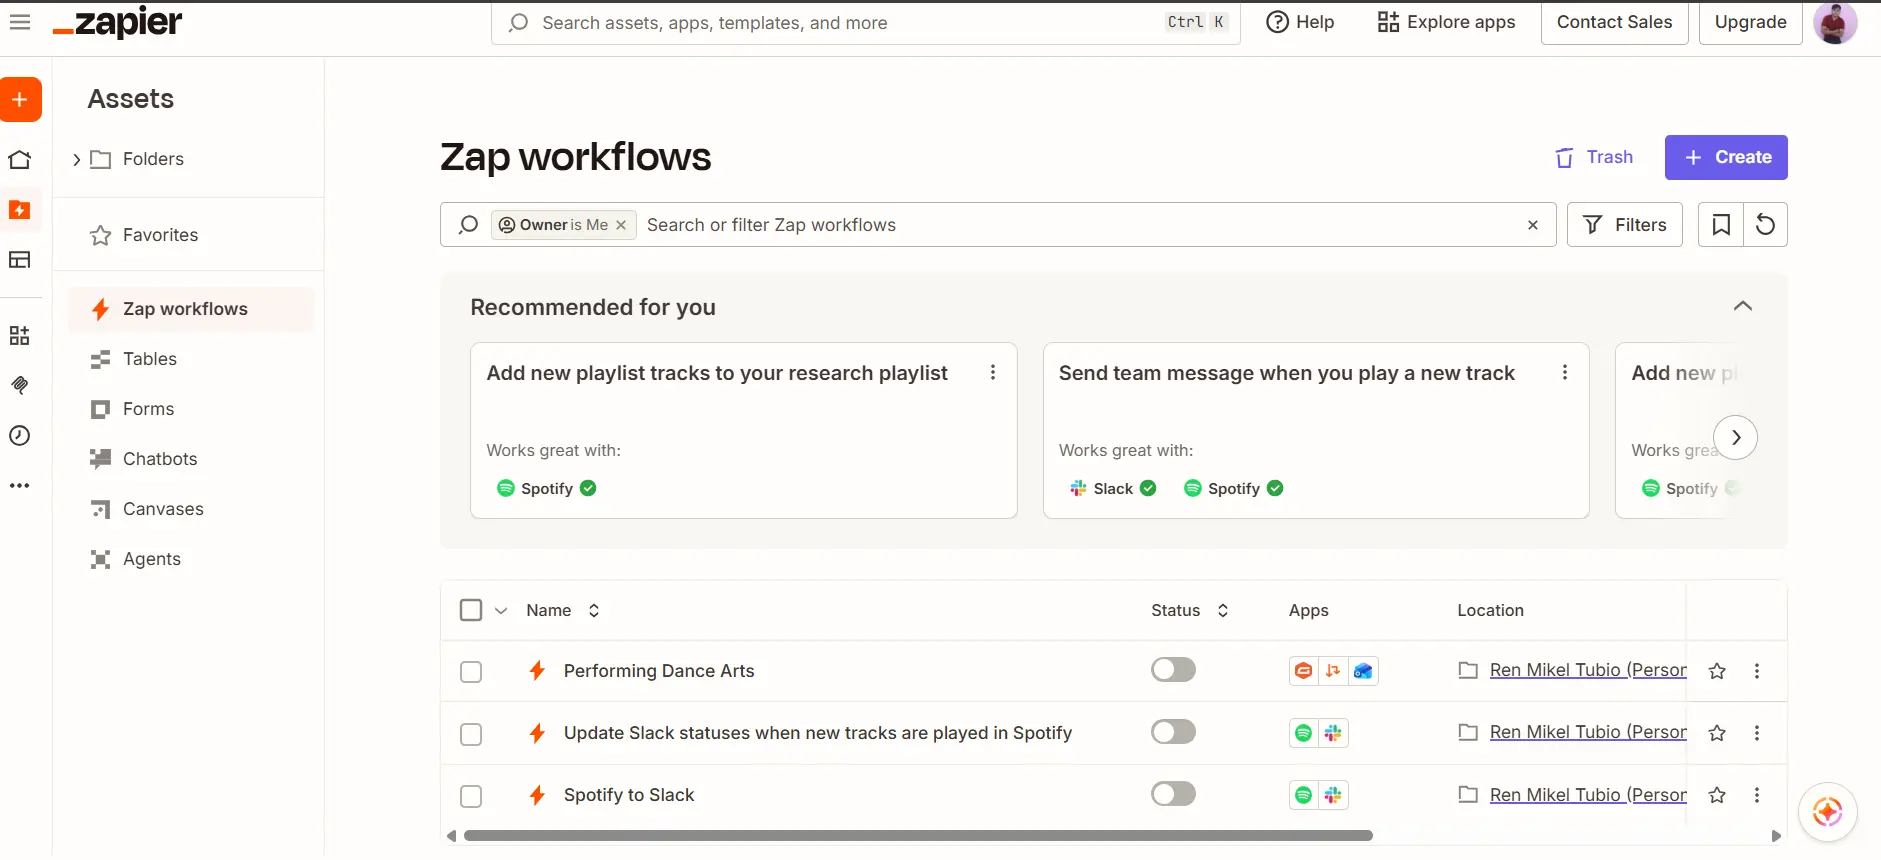Click the Create button
Viewport: 1881px width, 860px height.
coord(1726,157)
